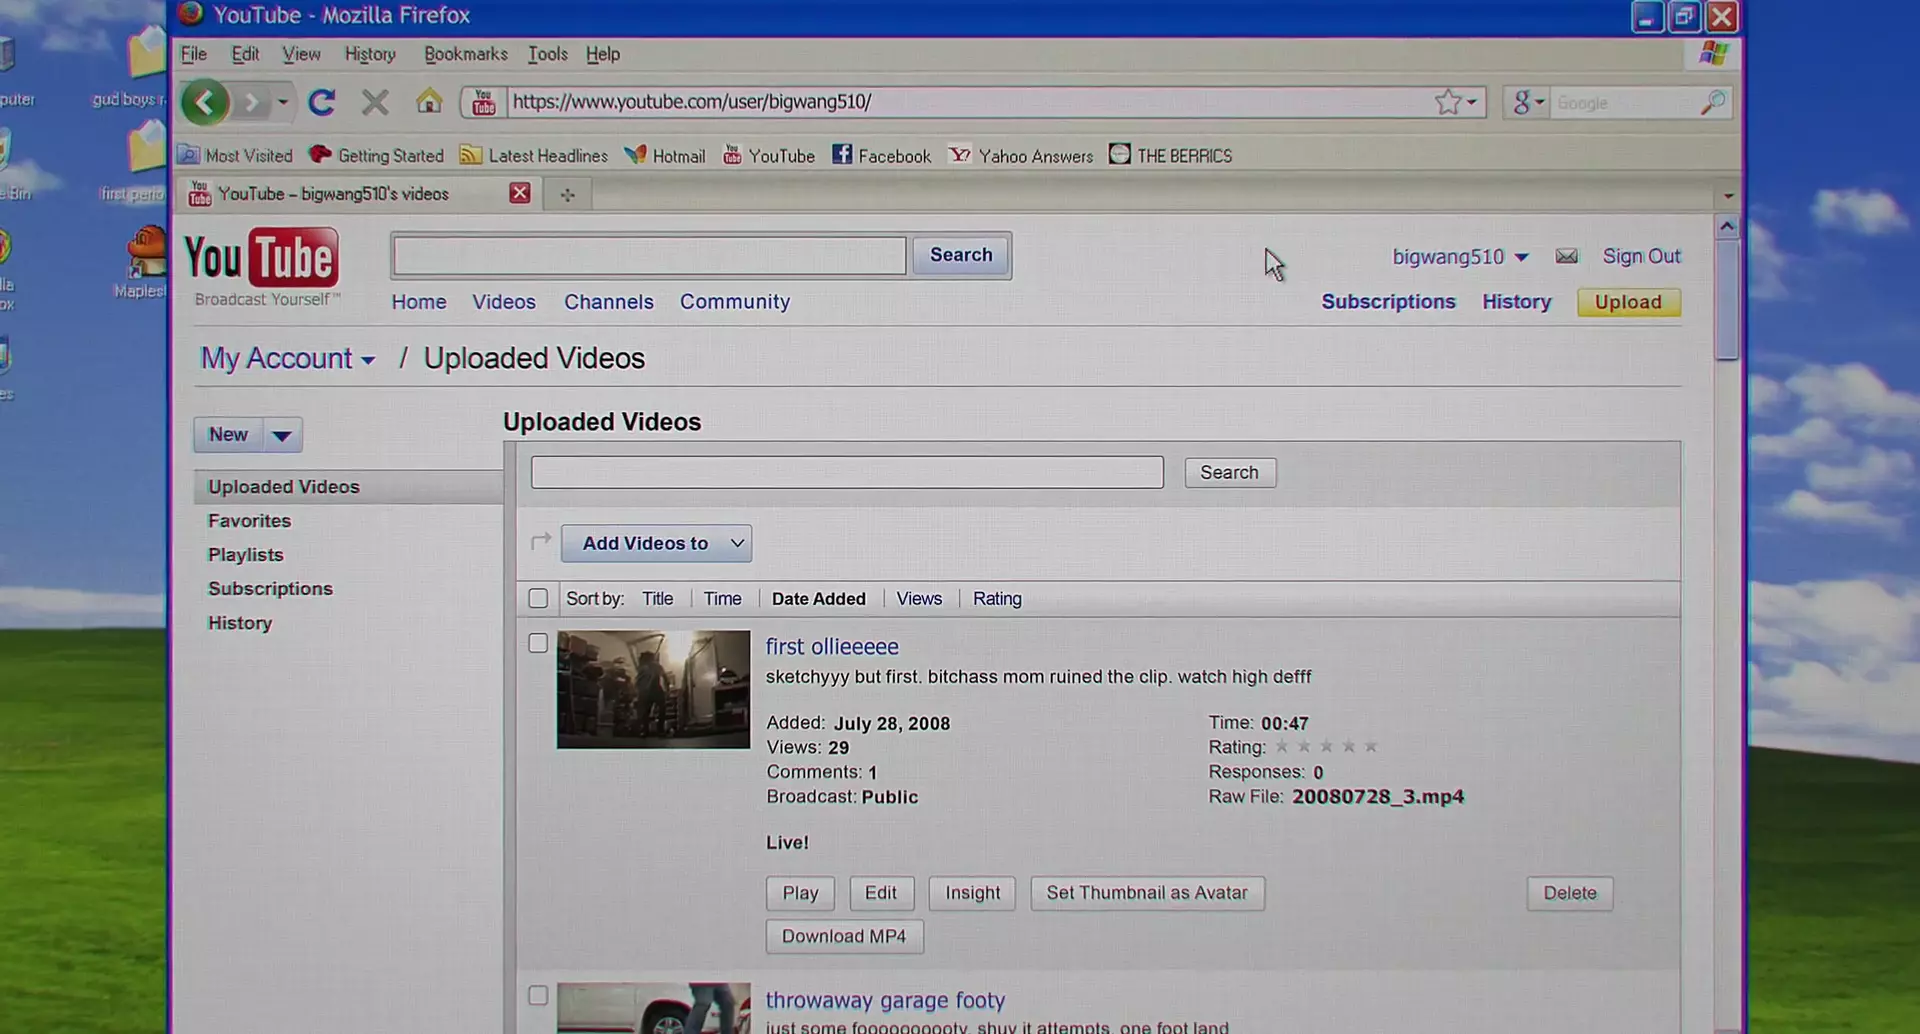This screenshot has width=1920, height=1034.
Task: Open the New button dropdown arrow
Action: click(x=282, y=435)
